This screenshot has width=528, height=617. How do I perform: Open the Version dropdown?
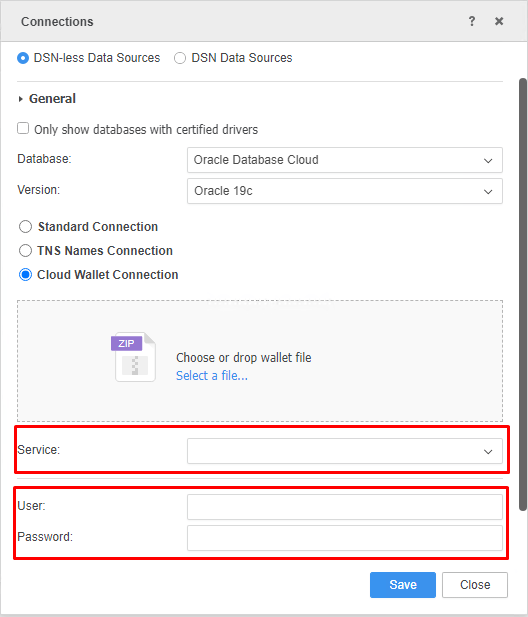(345, 191)
